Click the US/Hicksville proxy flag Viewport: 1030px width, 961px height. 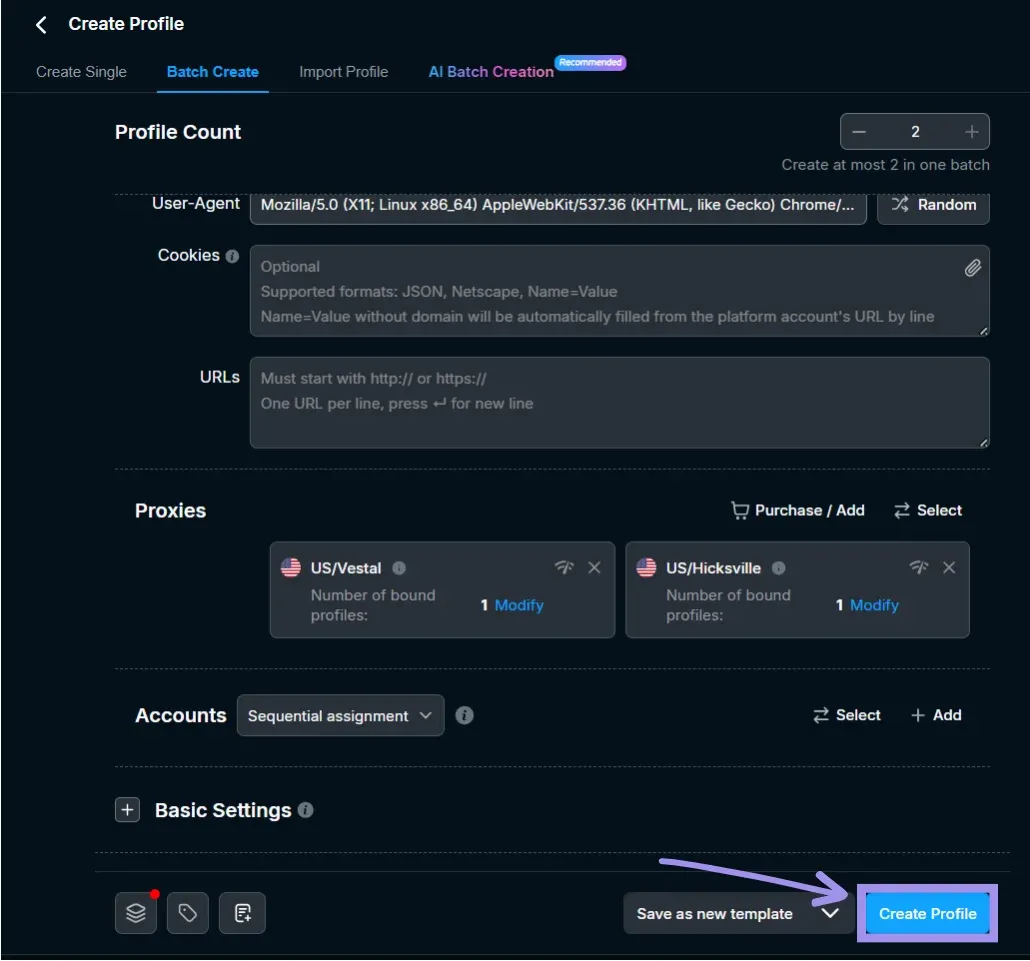click(646, 568)
